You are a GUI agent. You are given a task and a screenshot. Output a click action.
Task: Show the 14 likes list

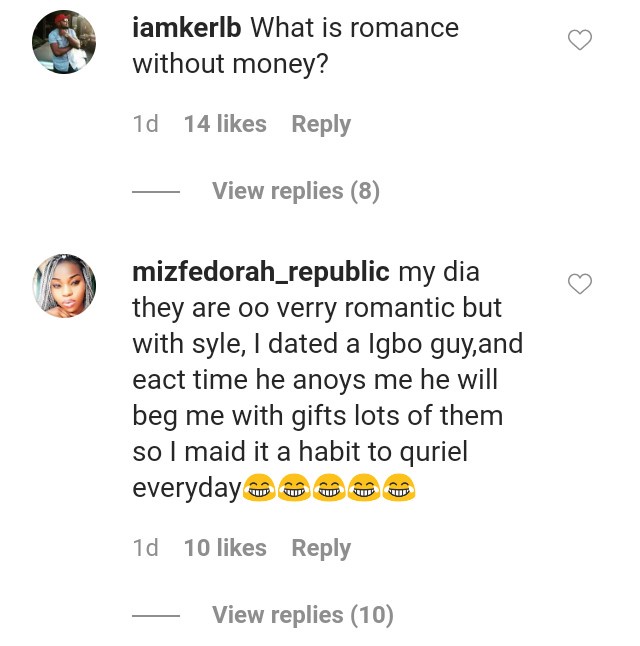coord(225,124)
